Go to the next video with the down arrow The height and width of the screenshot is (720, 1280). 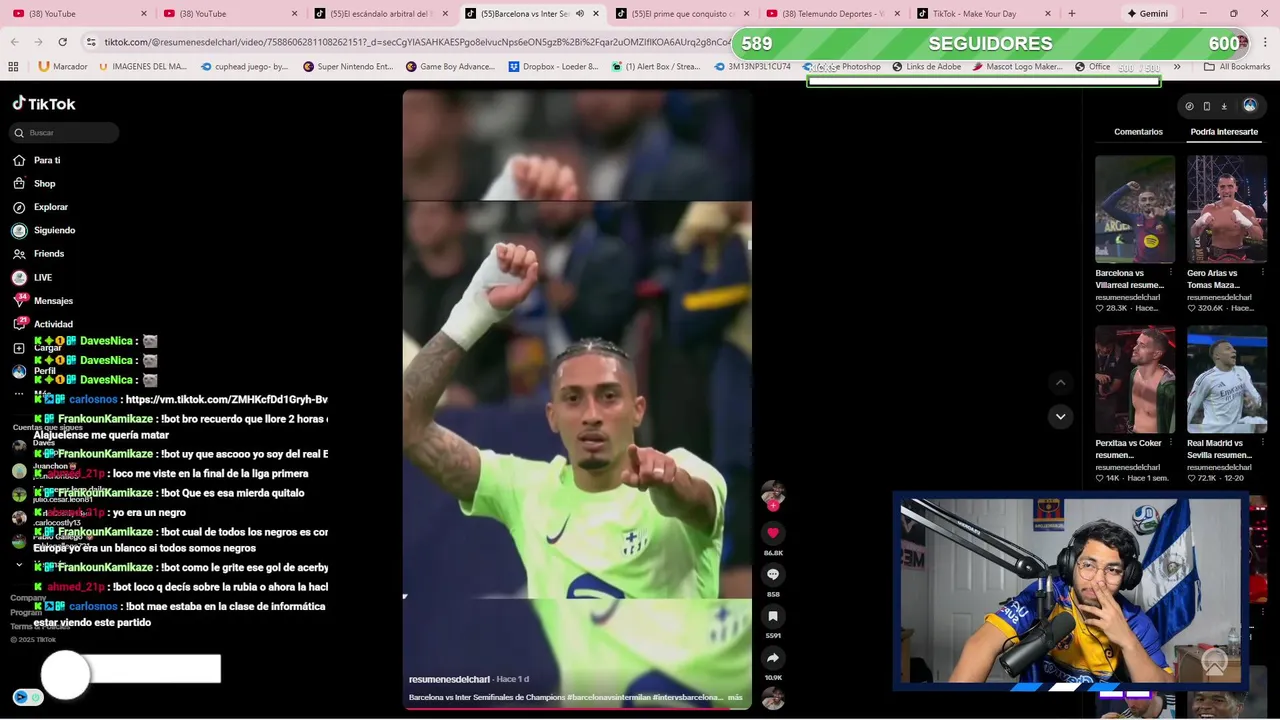pos(1061,416)
